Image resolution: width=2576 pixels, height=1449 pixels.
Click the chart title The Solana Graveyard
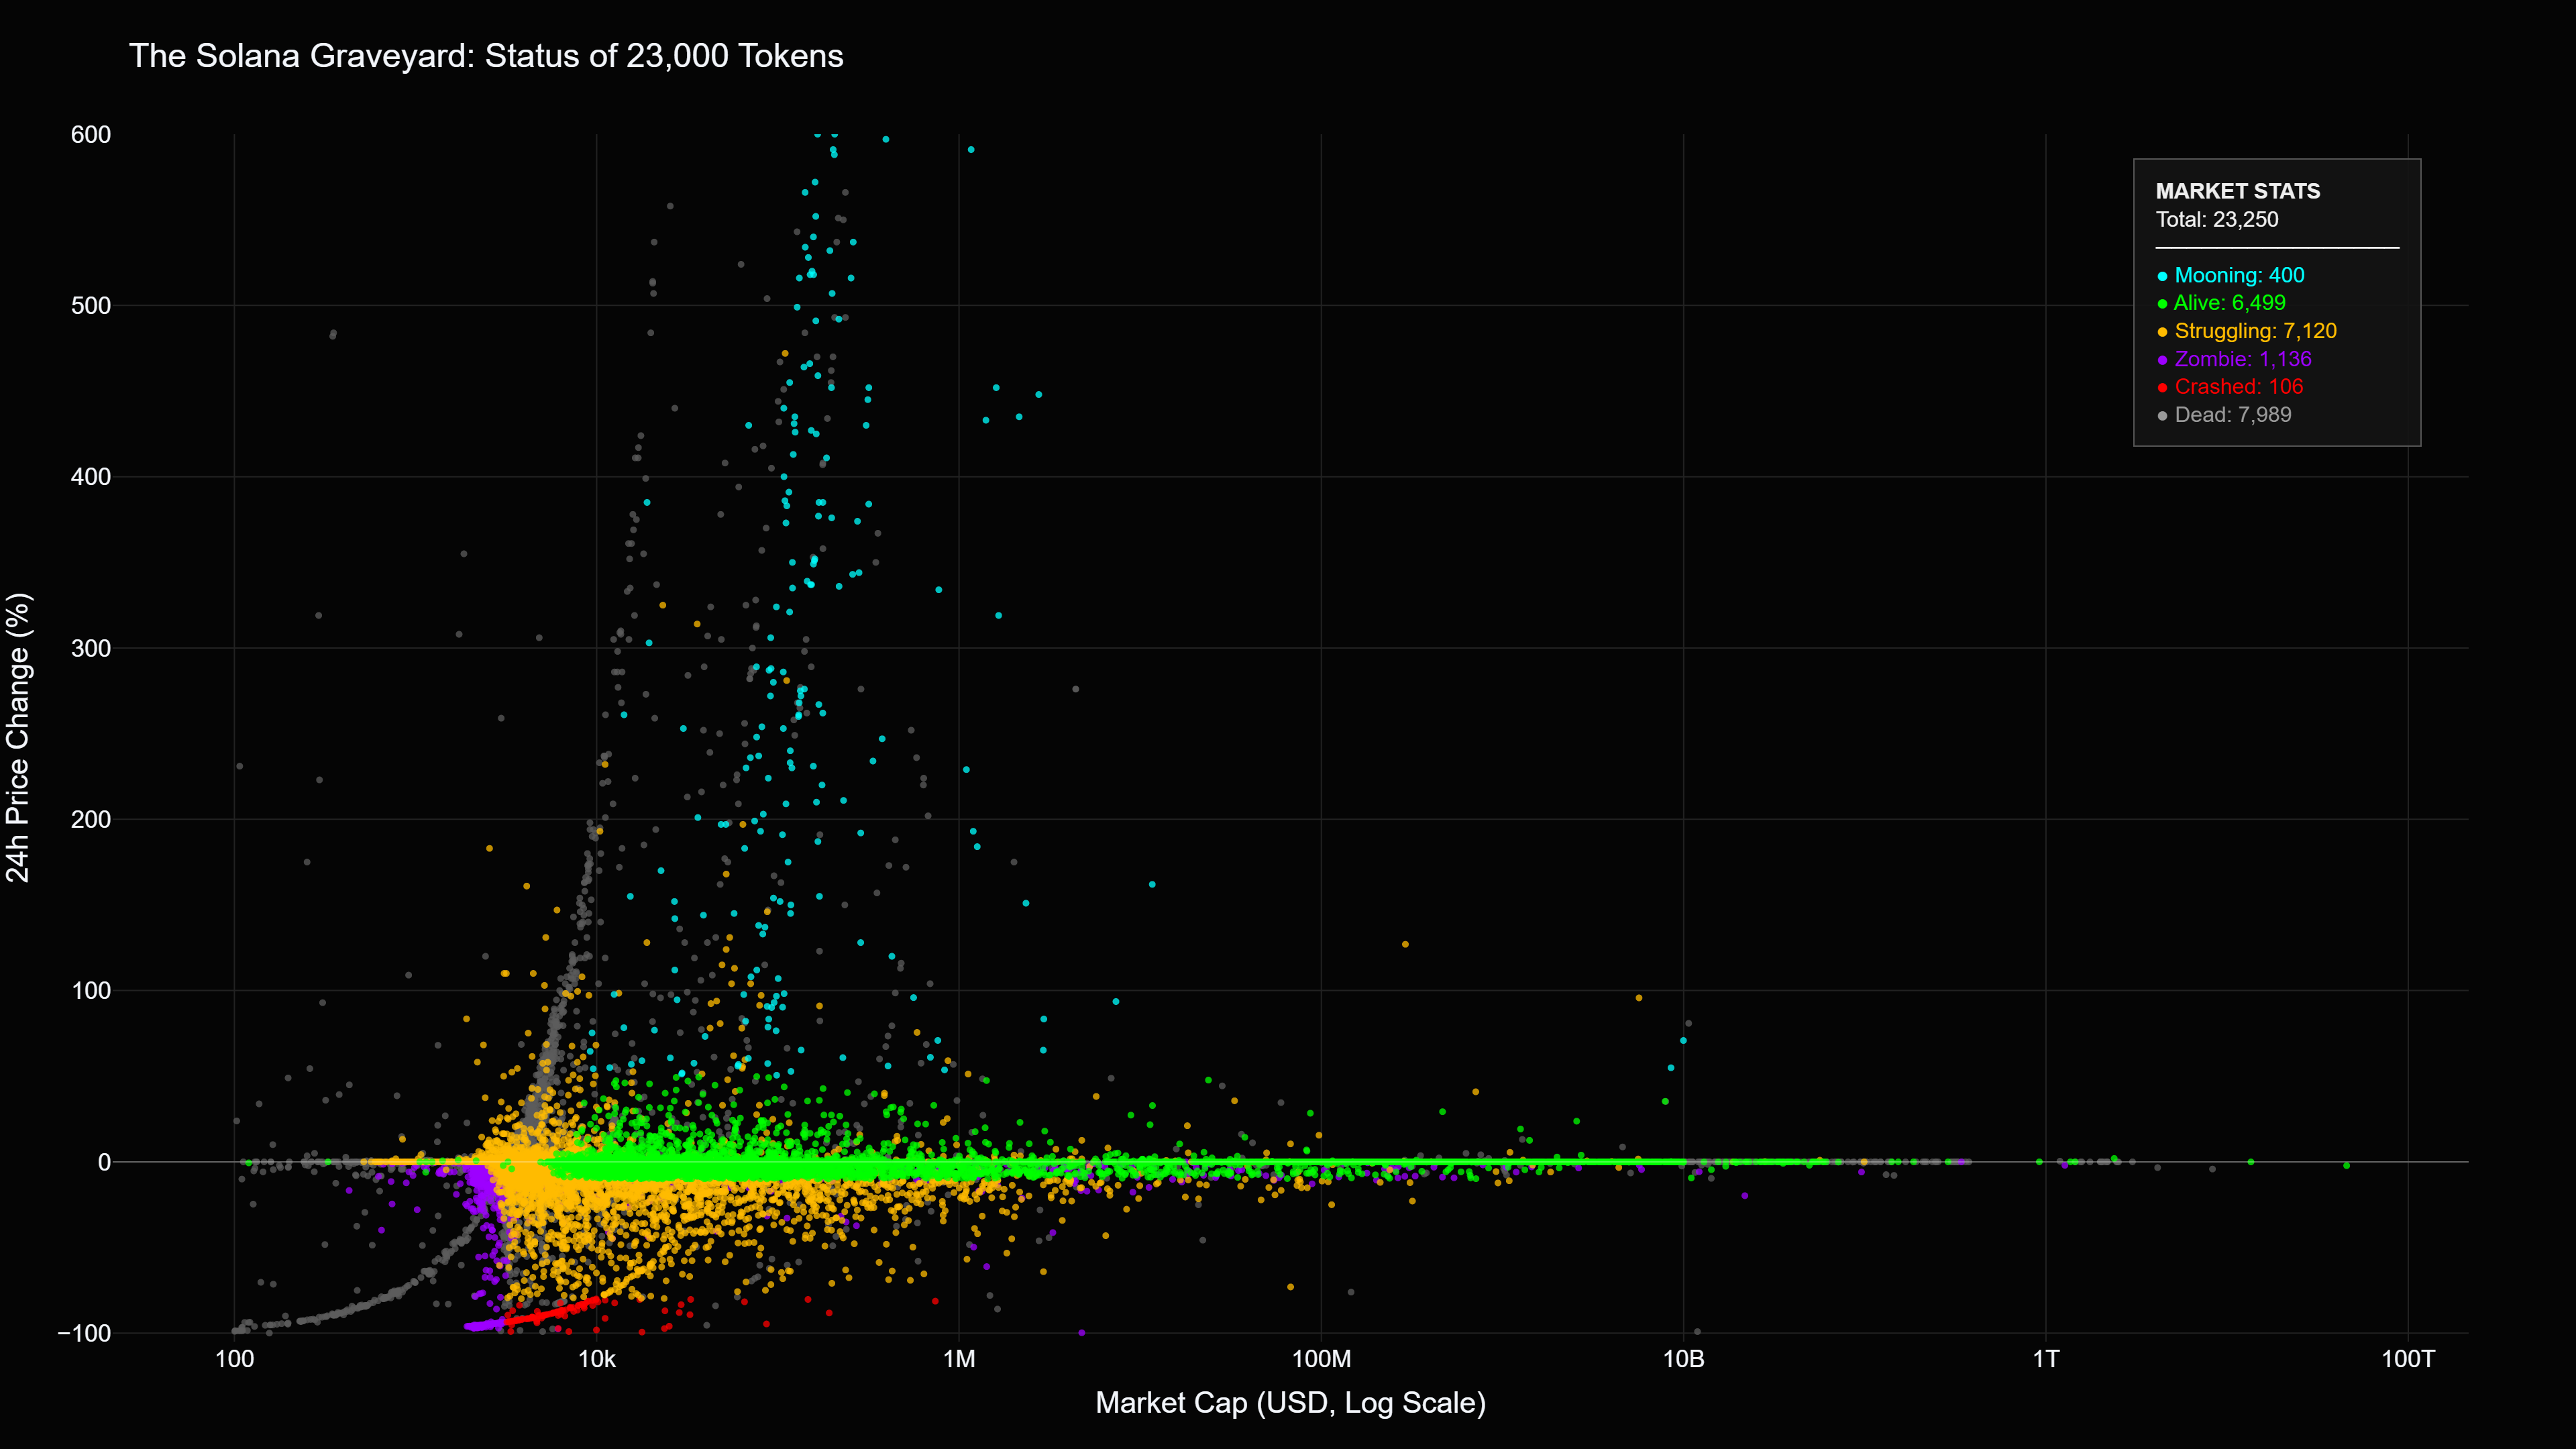pos(490,57)
